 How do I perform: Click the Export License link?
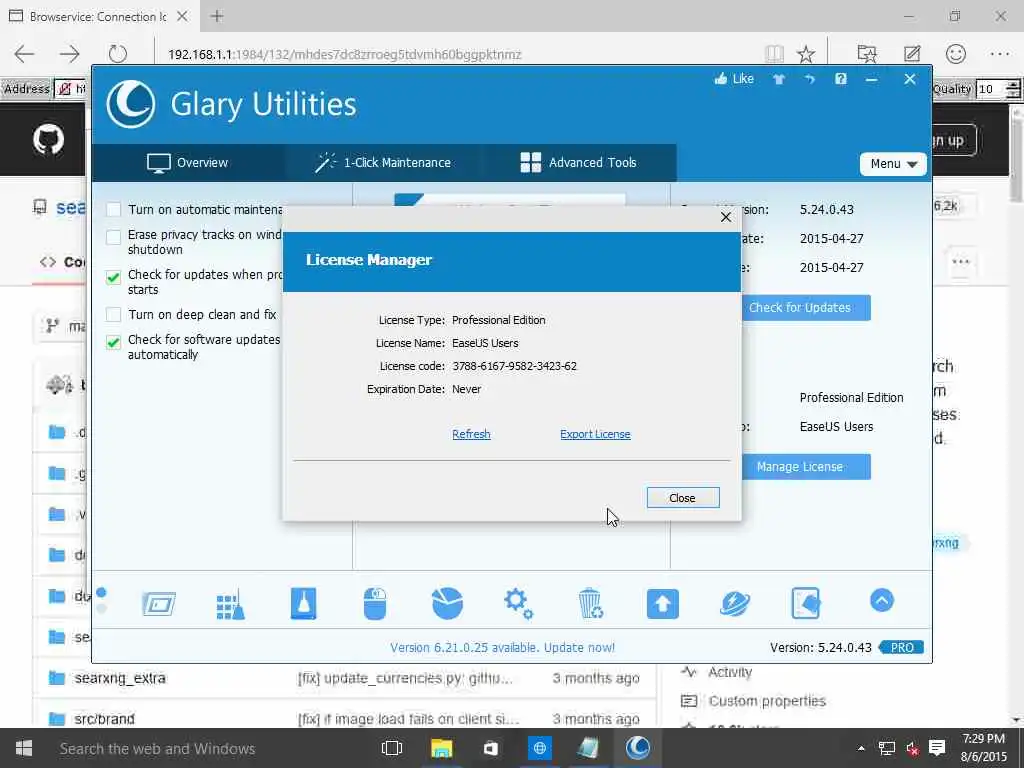tap(595, 434)
